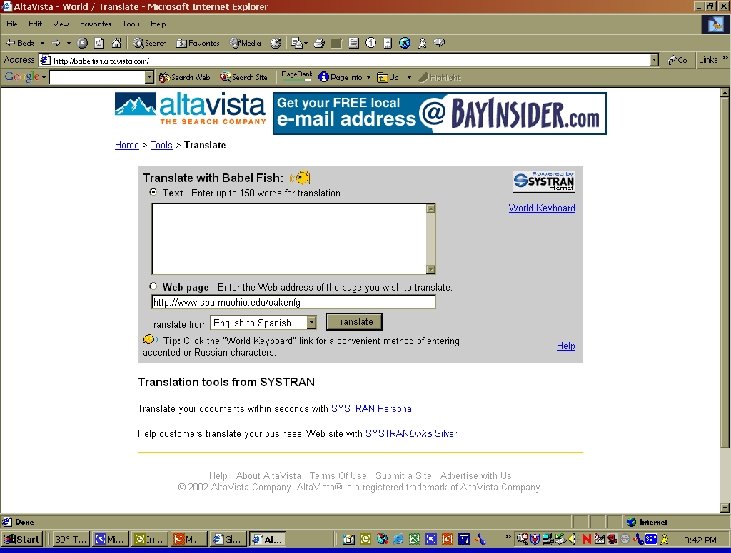Image resolution: width=731 pixels, height=553 pixels.
Task: Print the page with the printer icon
Action: pyautogui.click(x=319, y=43)
